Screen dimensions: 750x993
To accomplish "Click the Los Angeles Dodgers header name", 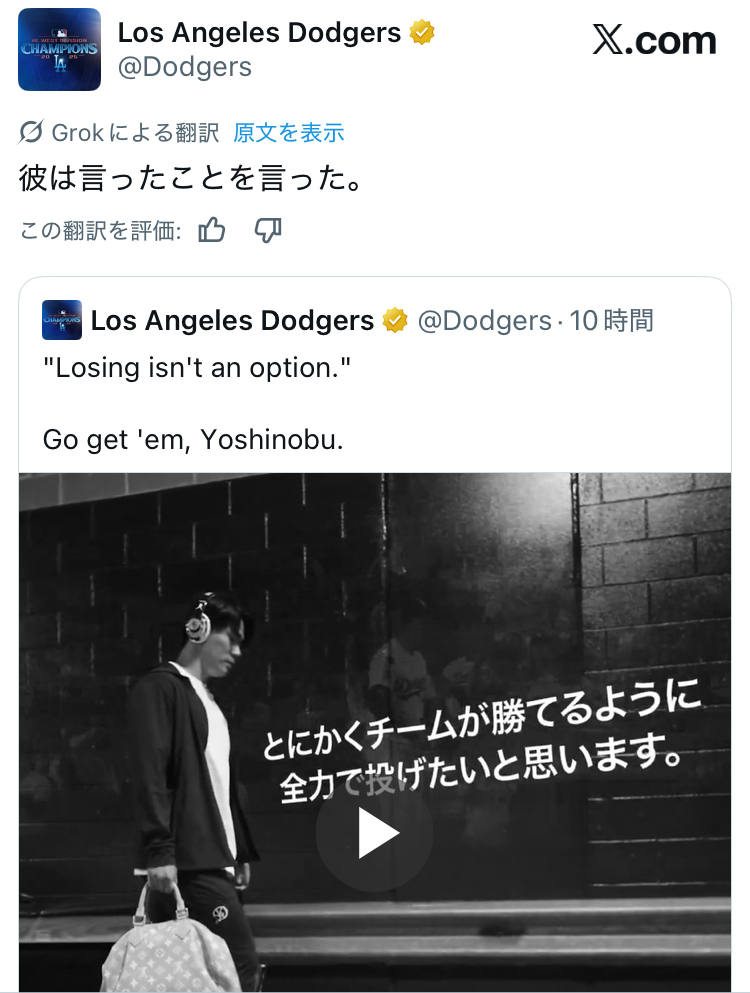I will click(259, 32).
